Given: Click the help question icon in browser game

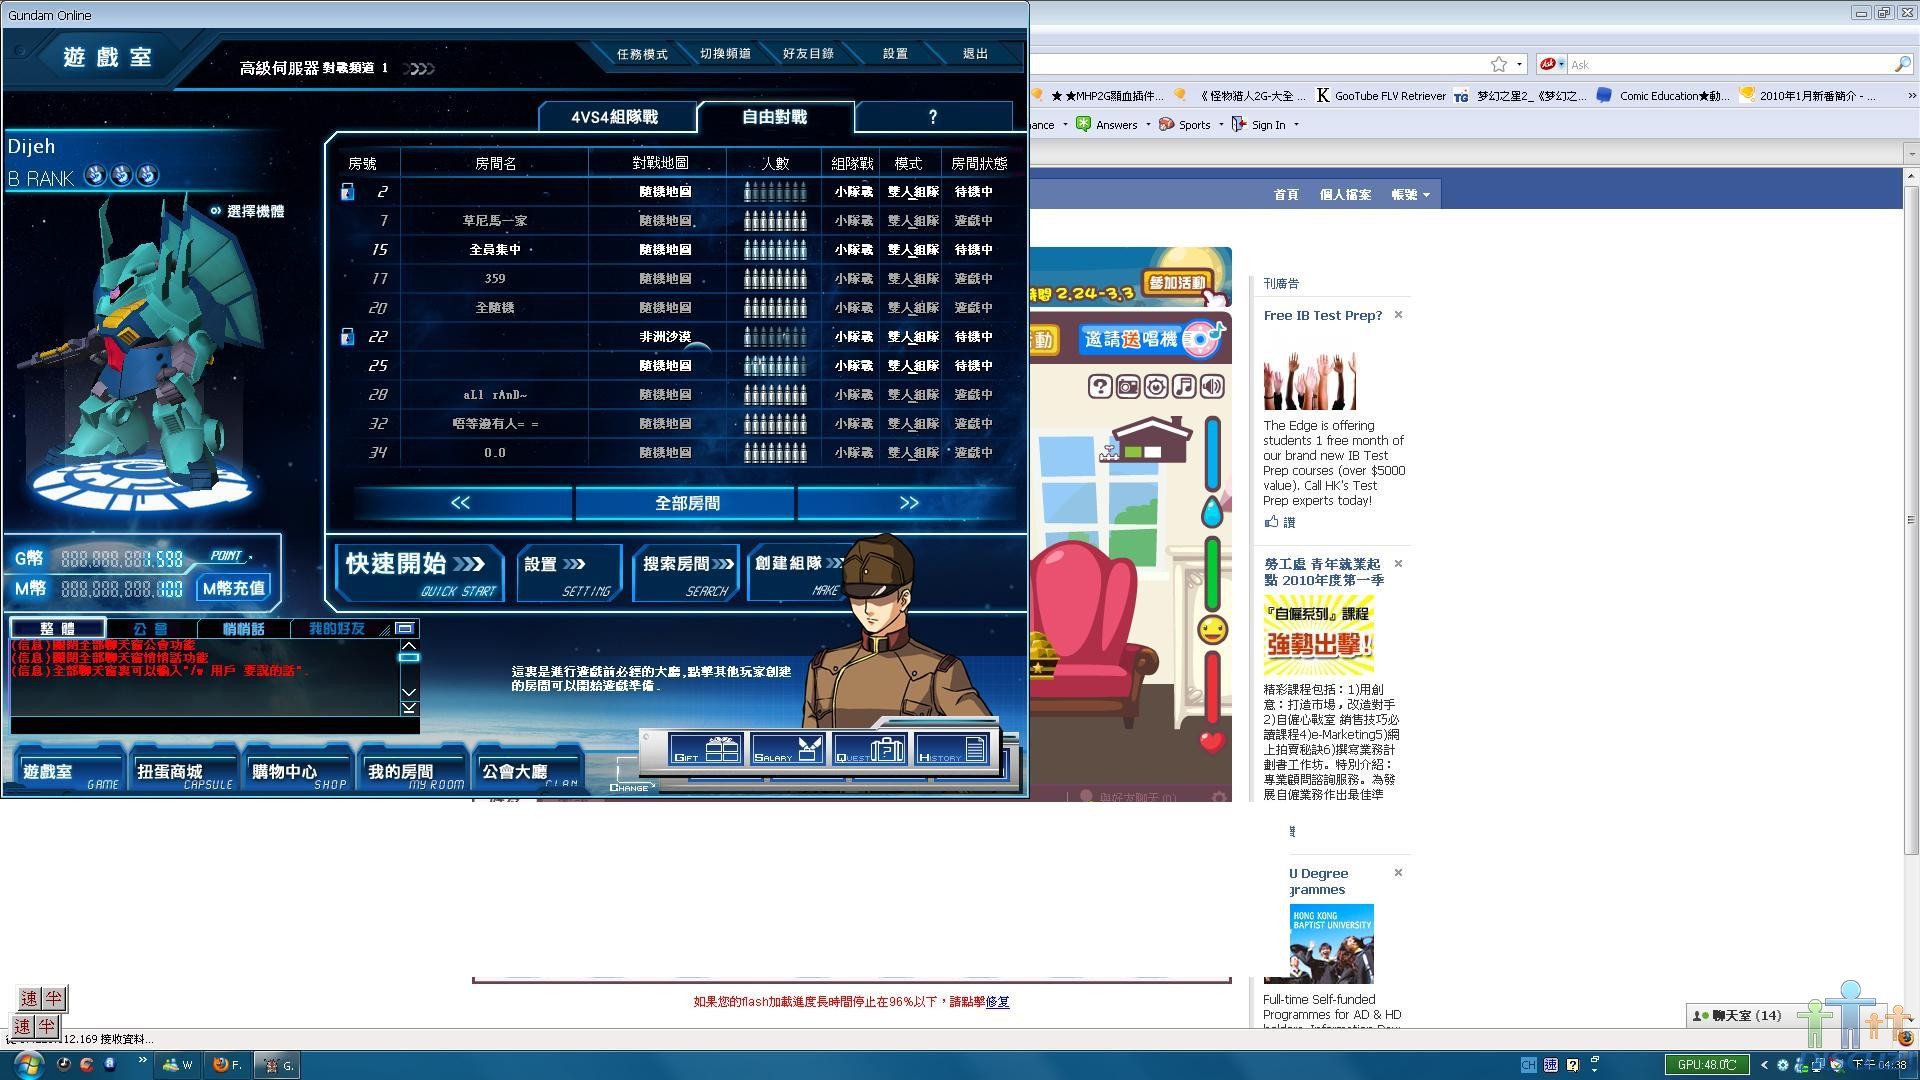Looking at the screenshot, I should point(1100,387).
